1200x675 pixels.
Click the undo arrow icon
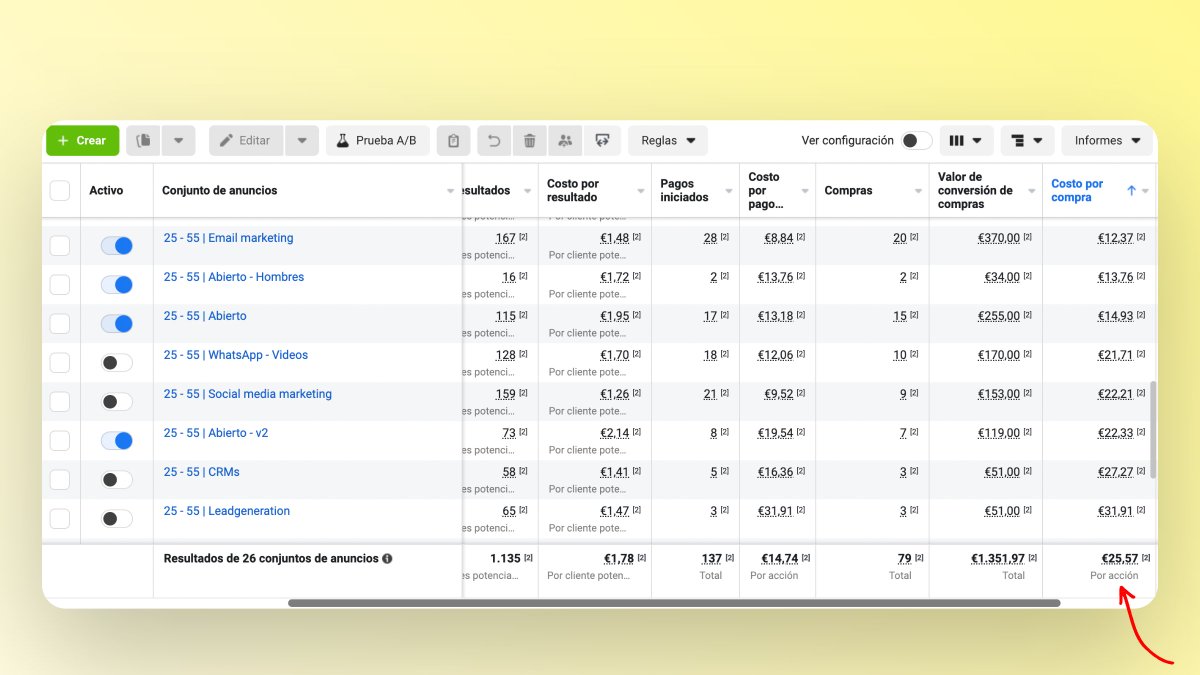494,141
